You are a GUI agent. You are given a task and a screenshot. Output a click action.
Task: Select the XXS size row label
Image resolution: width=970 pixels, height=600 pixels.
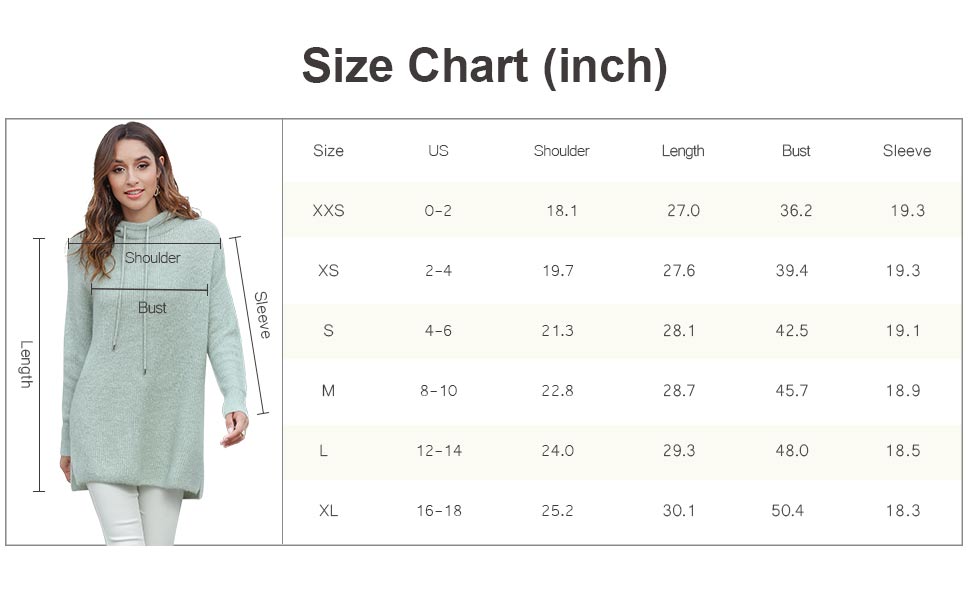(x=328, y=211)
